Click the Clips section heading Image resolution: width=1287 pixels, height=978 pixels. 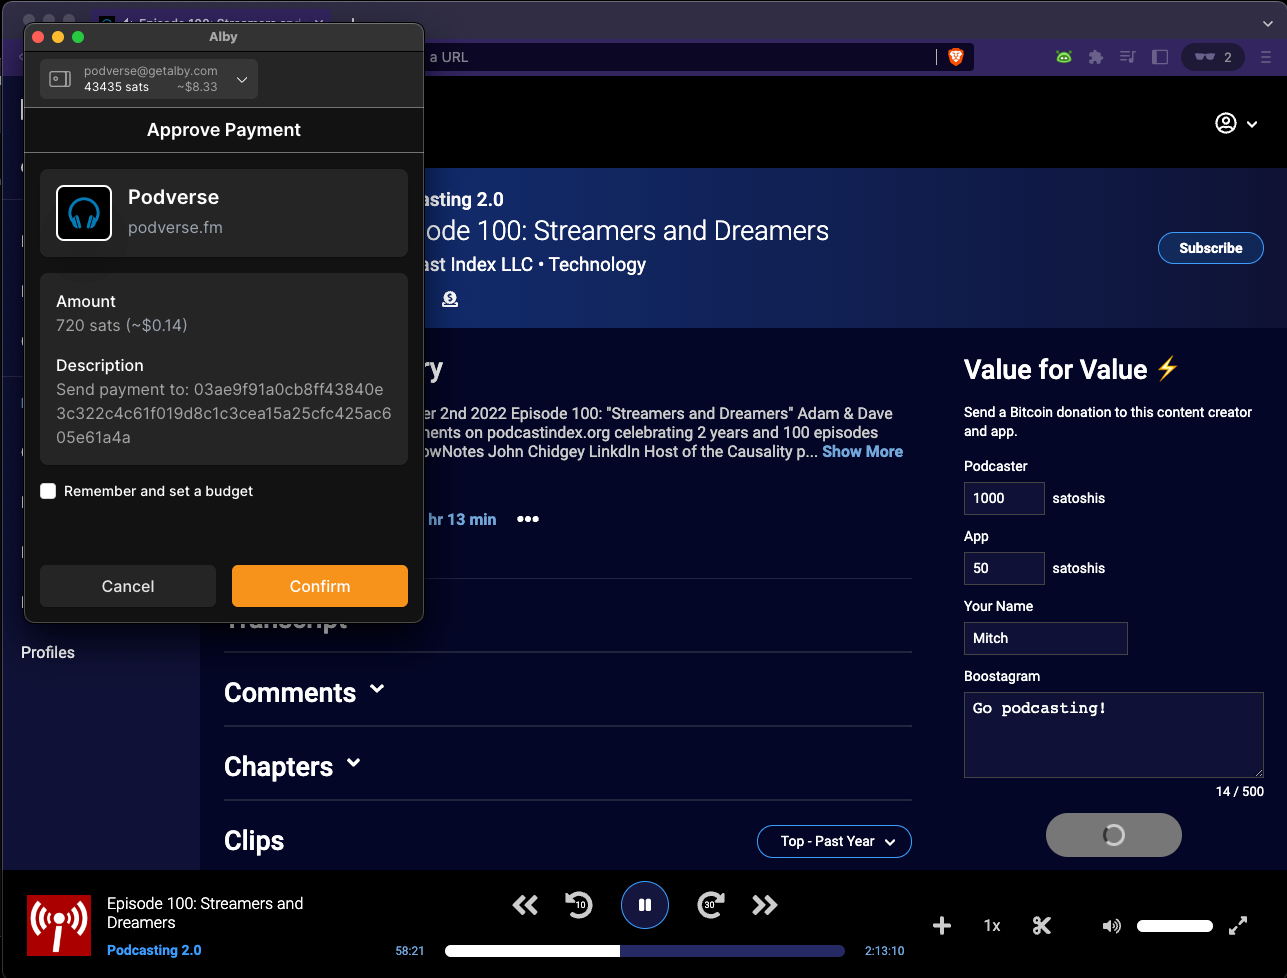pyautogui.click(x=254, y=841)
